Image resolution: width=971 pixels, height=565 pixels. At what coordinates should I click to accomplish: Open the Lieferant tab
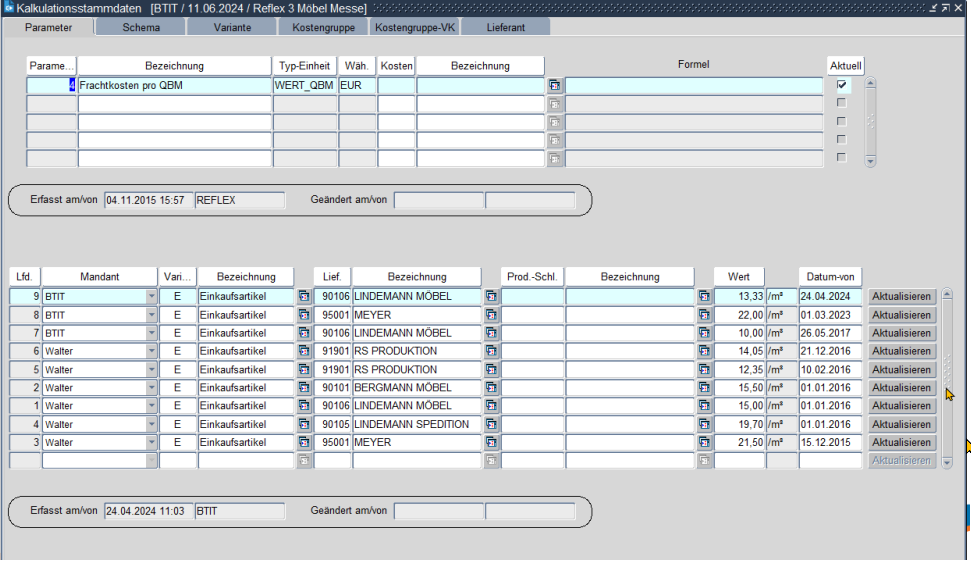(505, 27)
